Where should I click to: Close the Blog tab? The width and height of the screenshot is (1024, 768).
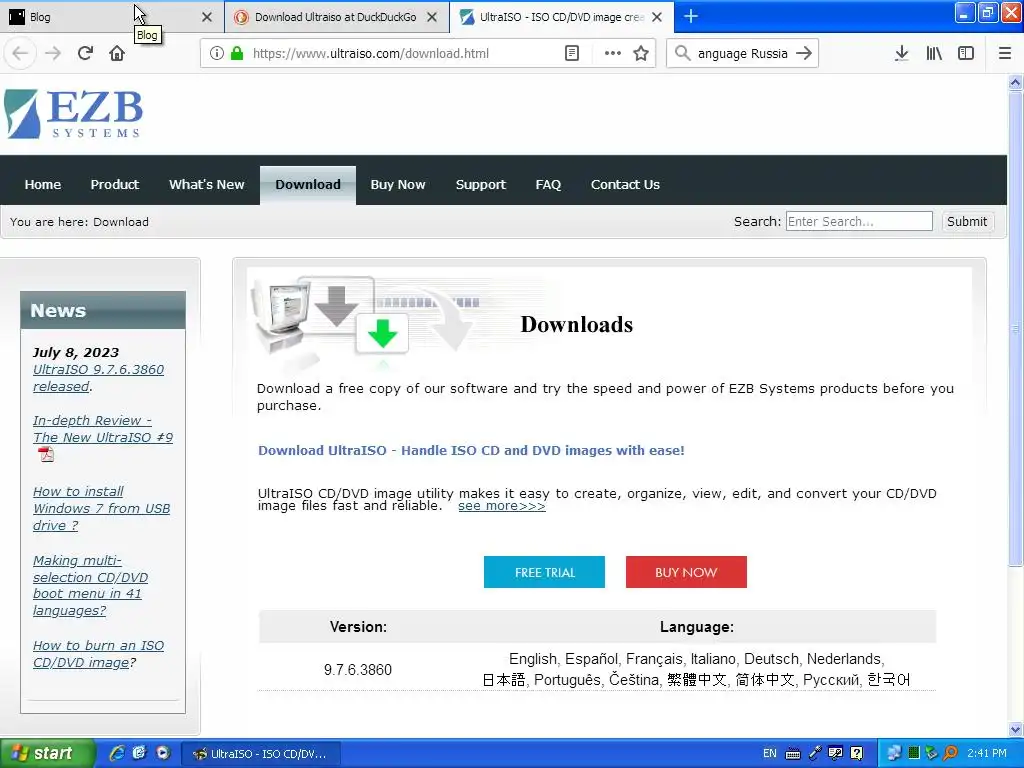pos(206,17)
